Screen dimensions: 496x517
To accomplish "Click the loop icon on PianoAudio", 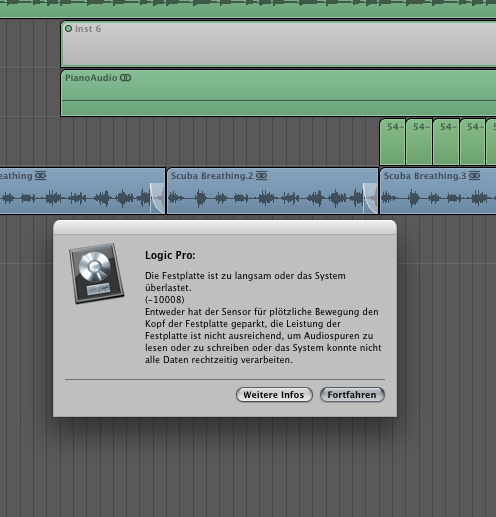I will pyautogui.click(x=125, y=78).
